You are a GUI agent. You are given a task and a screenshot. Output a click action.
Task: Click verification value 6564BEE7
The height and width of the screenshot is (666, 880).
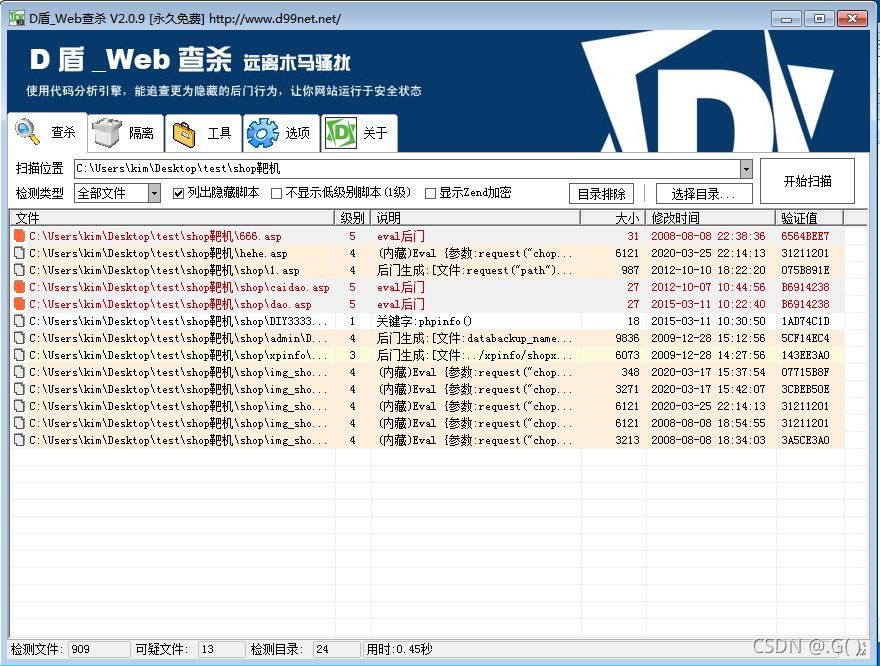coord(805,236)
